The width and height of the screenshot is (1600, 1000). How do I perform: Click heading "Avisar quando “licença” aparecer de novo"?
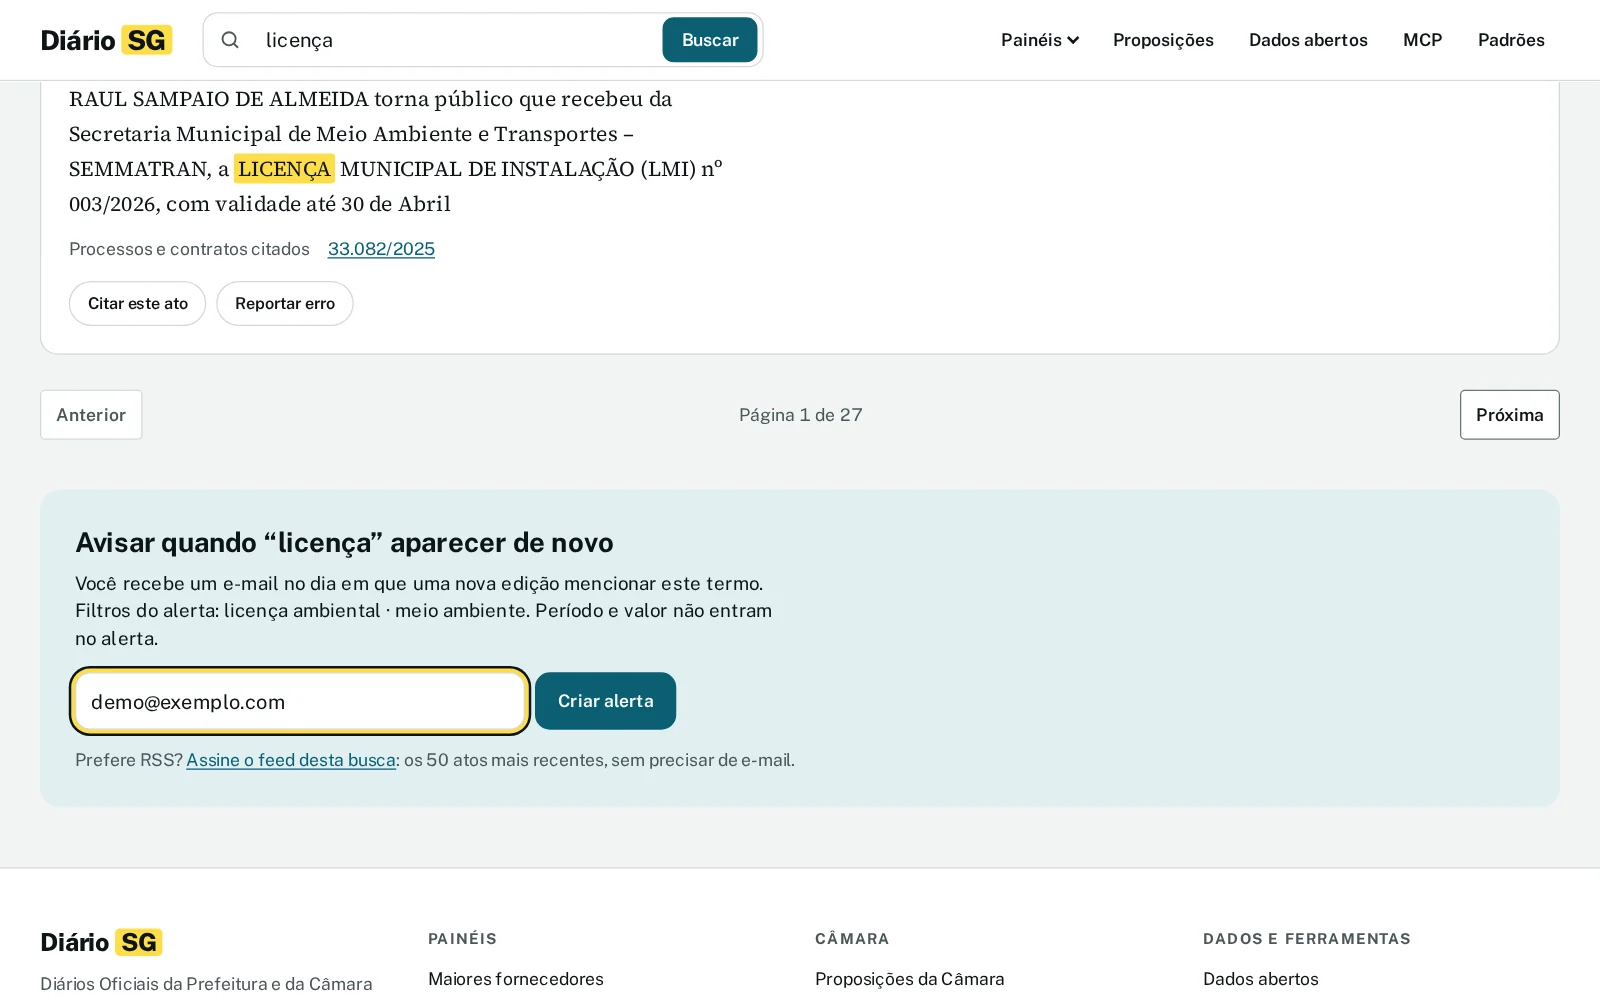pos(344,543)
